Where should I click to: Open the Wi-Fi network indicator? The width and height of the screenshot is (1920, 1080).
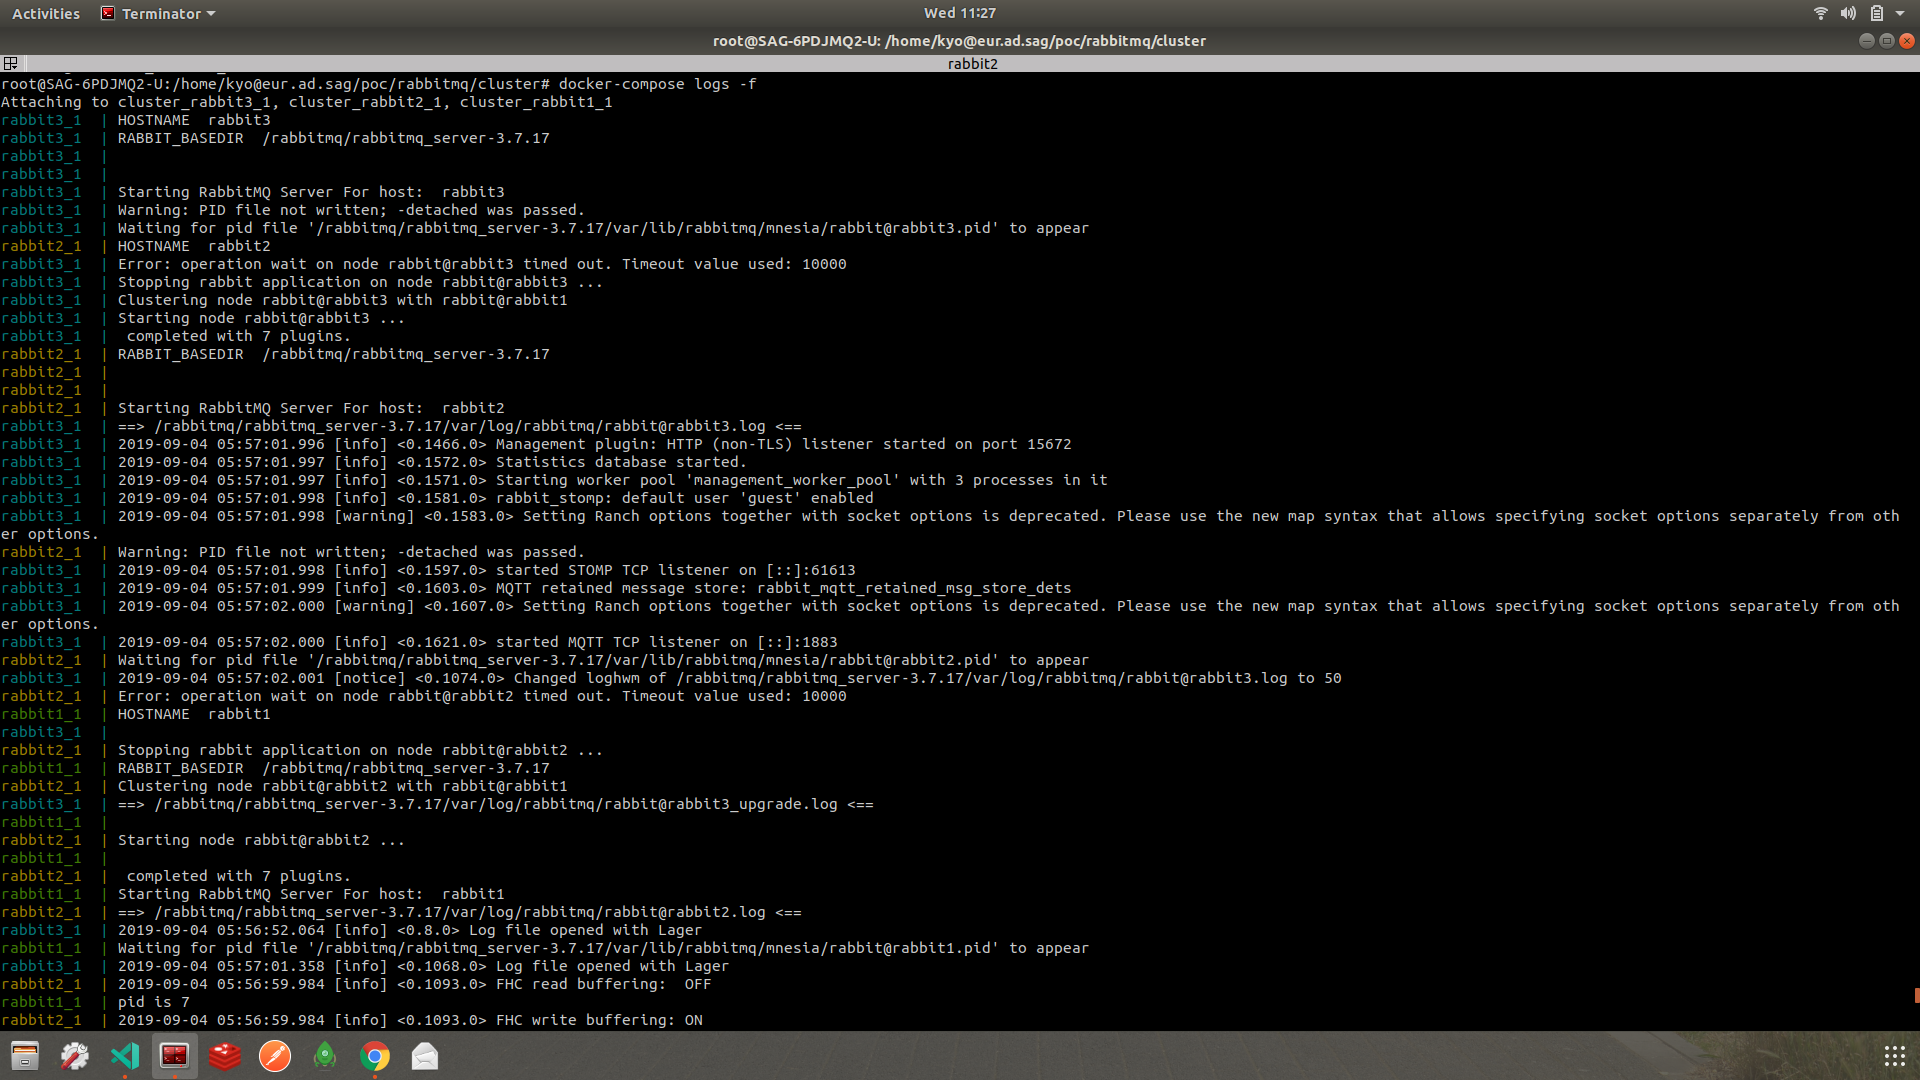1820,13
